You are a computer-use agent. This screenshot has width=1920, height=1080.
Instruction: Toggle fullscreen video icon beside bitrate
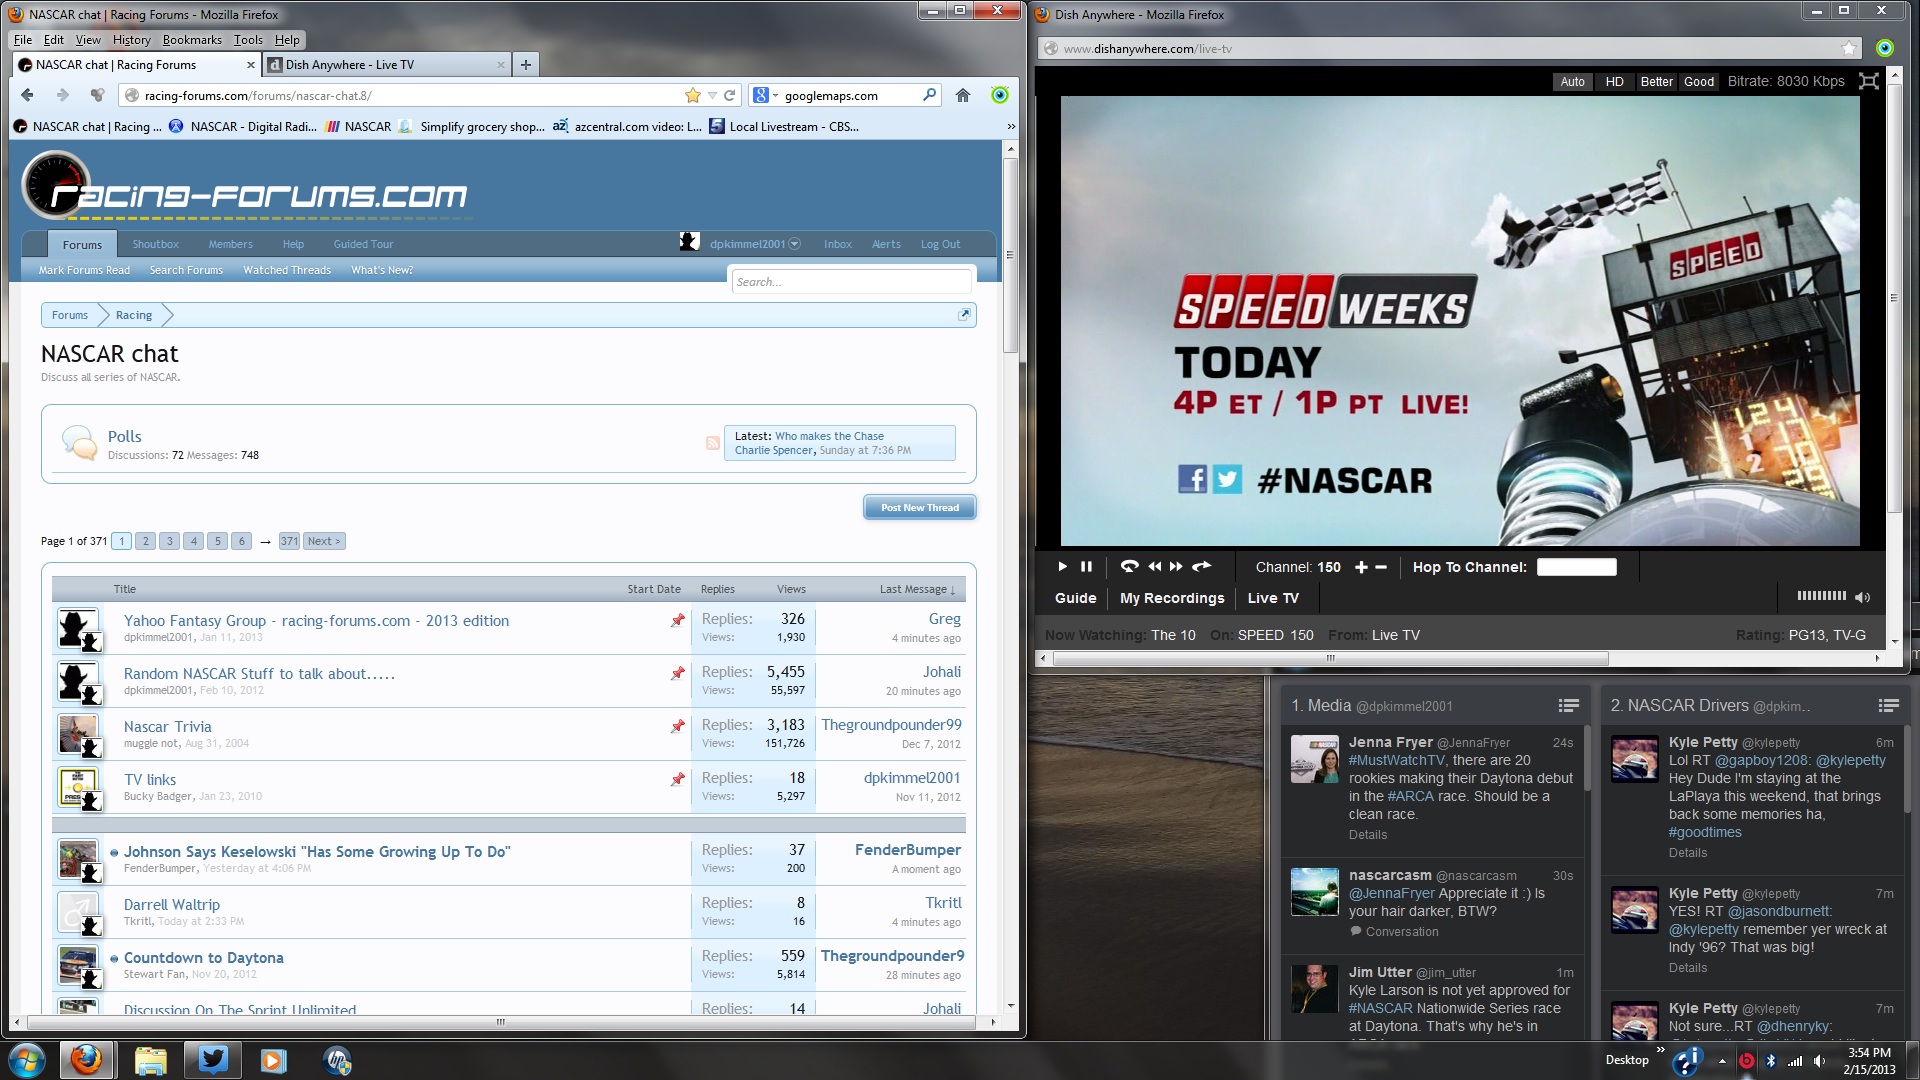(1868, 82)
